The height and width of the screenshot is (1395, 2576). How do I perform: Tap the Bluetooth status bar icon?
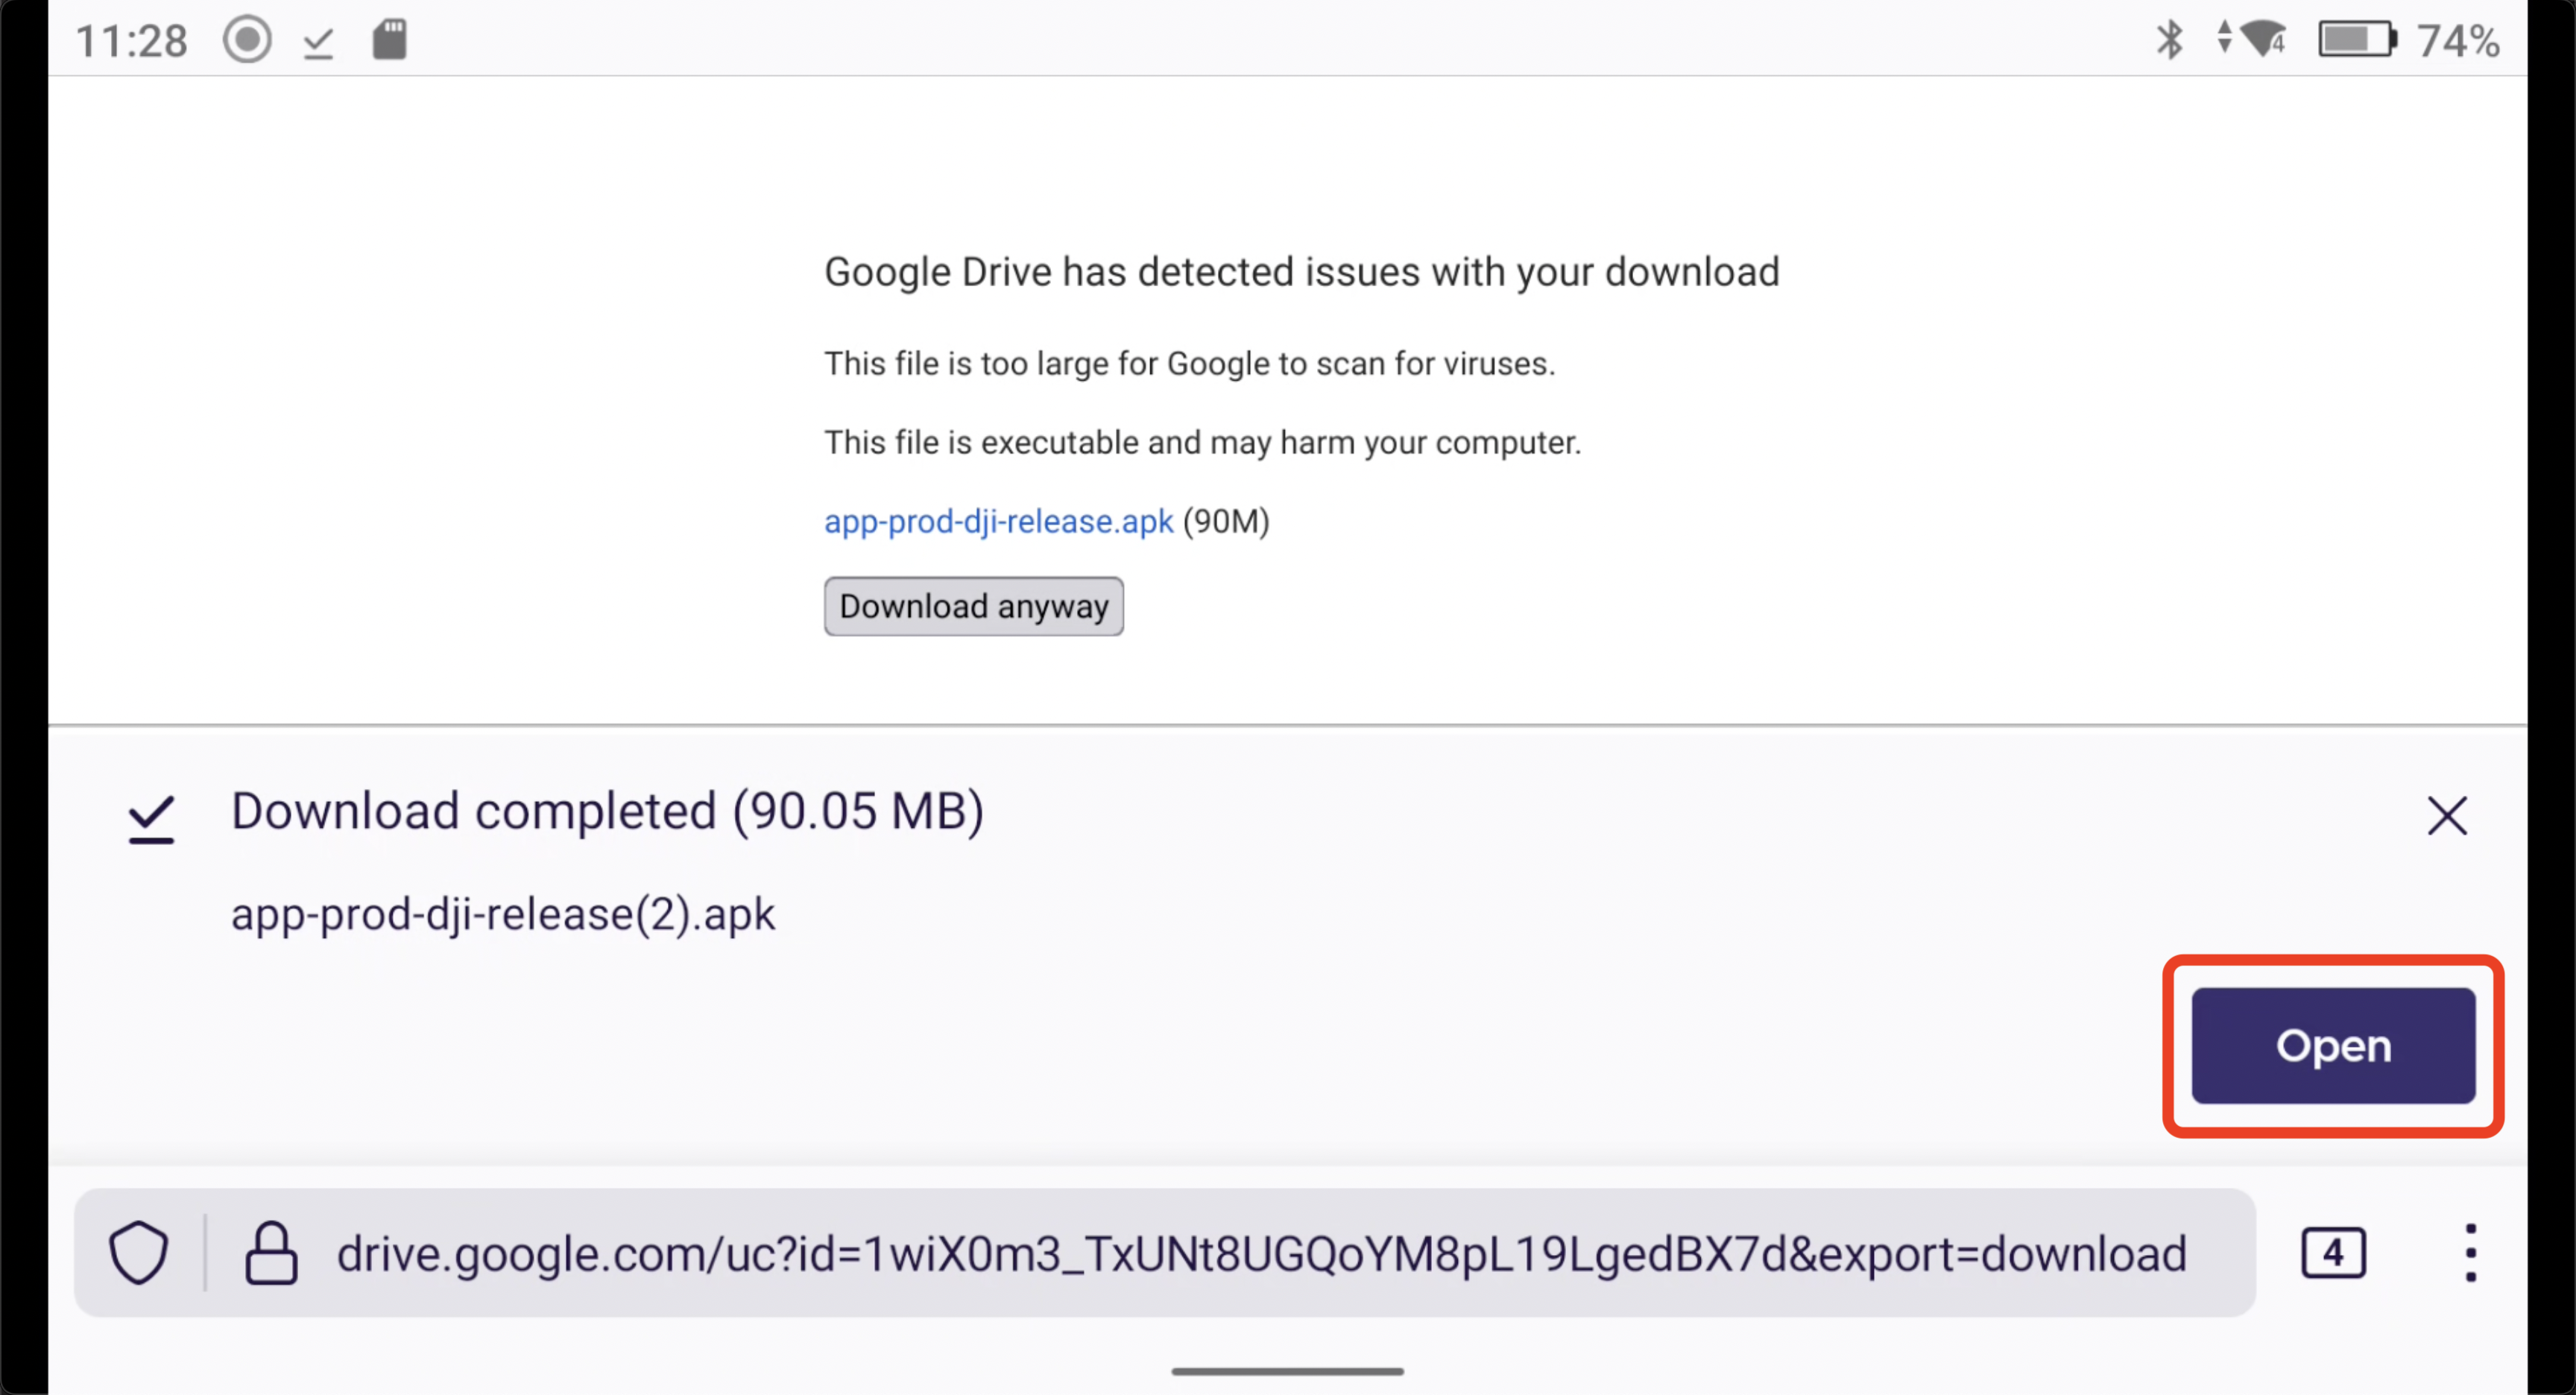click(x=2169, y=41)
